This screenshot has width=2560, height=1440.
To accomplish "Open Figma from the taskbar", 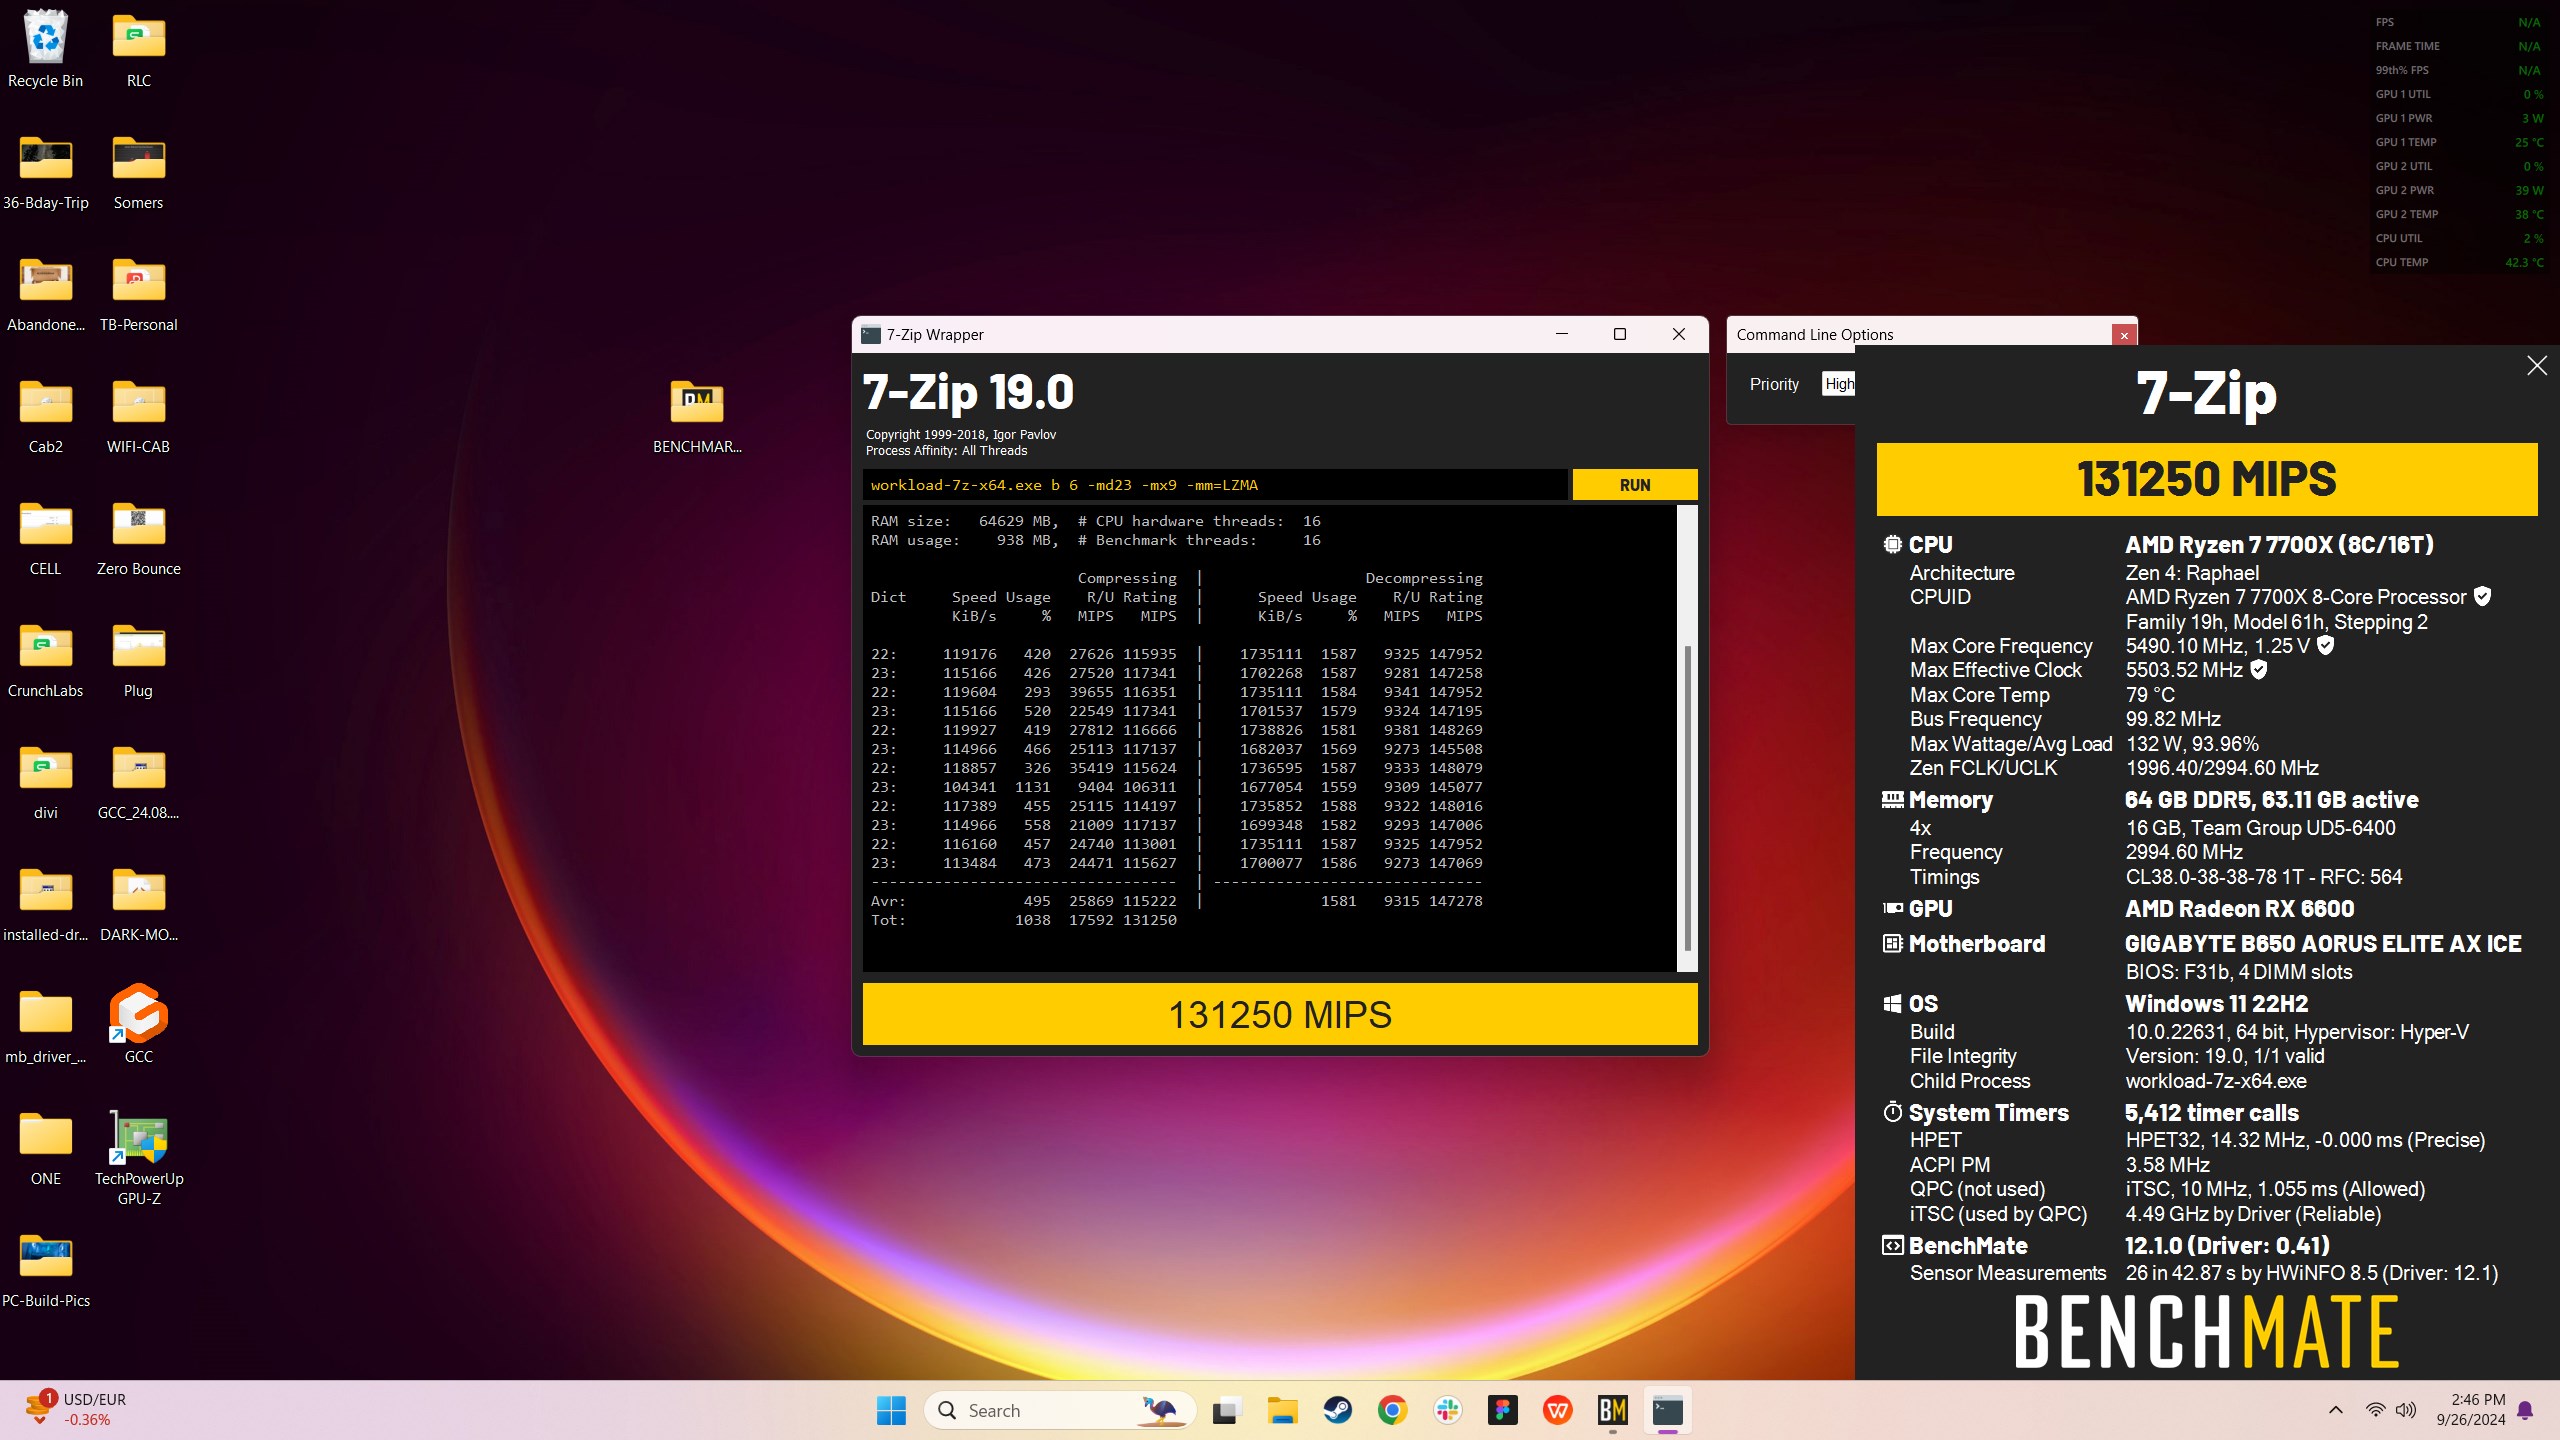I will tap(1502, 1411).
